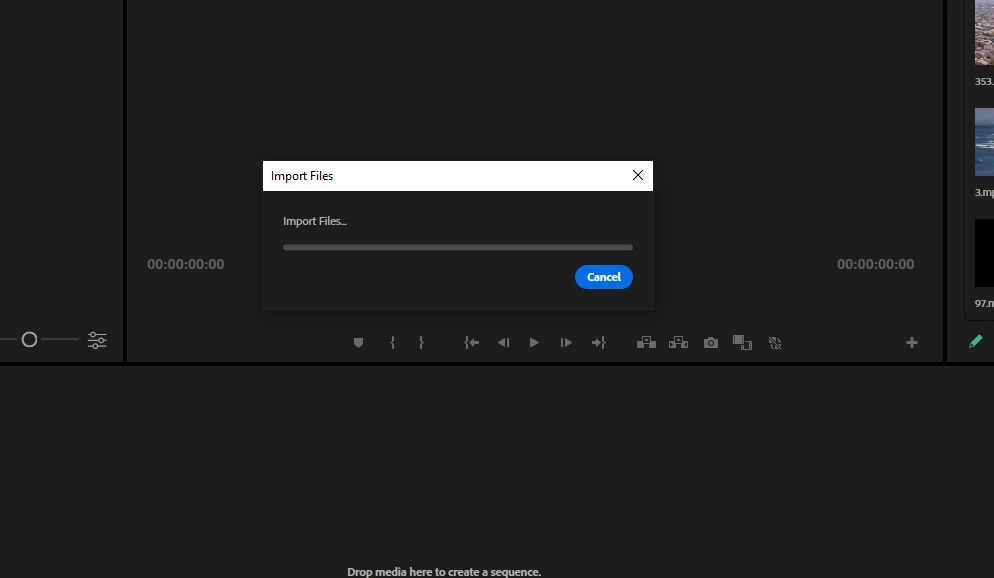Toggle proxies icon in transport bar
The width and height of the screenshot is (994, 578).
click(775, 343)
